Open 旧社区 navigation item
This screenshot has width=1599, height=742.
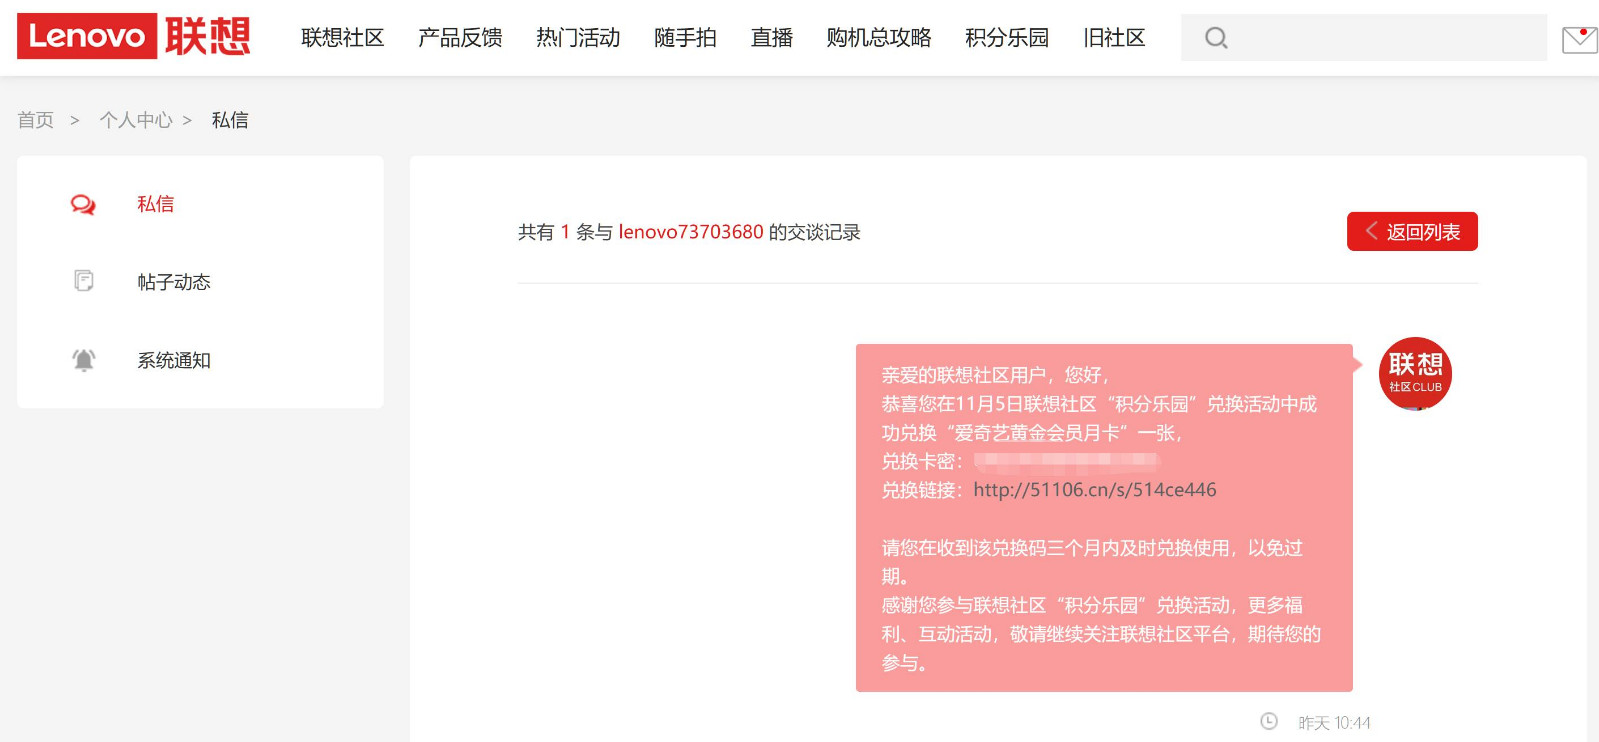1114,38
